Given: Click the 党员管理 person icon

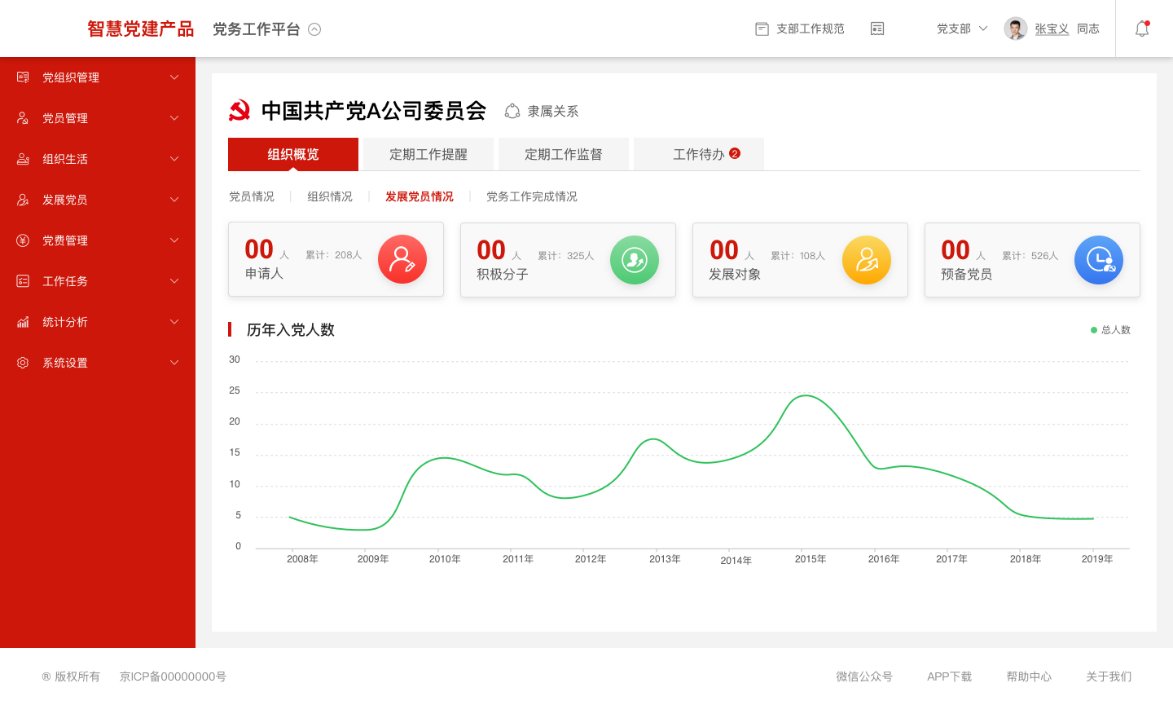Looking at the screenshot, I should (x=22, y=118).
